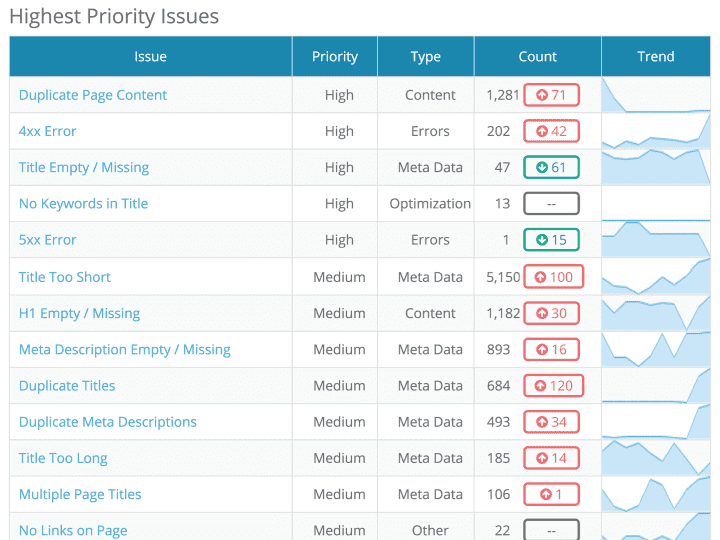Click the trend sparkline for Duplicate Page Content
The image size is (720, 540).
click(x=656, y=95)
